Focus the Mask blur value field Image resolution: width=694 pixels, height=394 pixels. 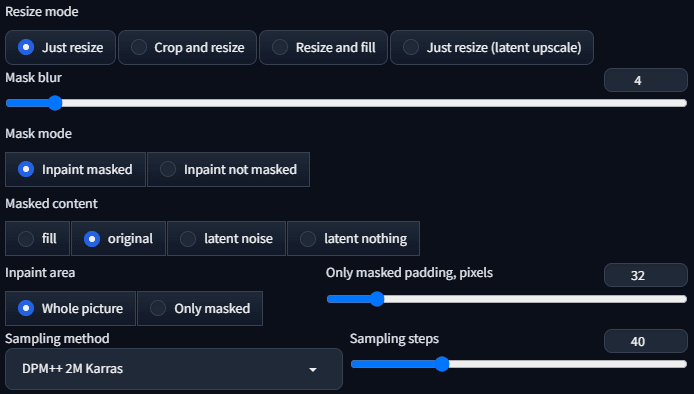pos(646,81)
